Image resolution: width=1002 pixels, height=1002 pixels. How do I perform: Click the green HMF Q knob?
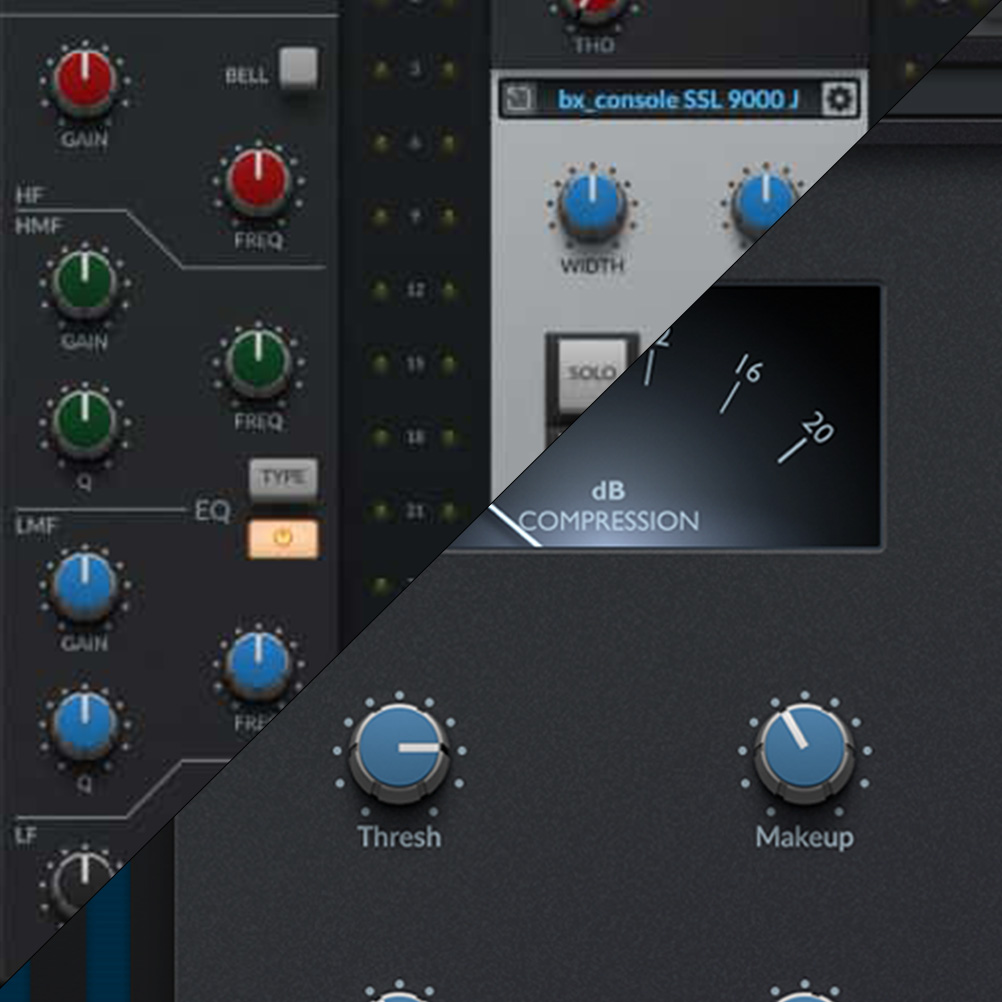click(x=85, y=420)
